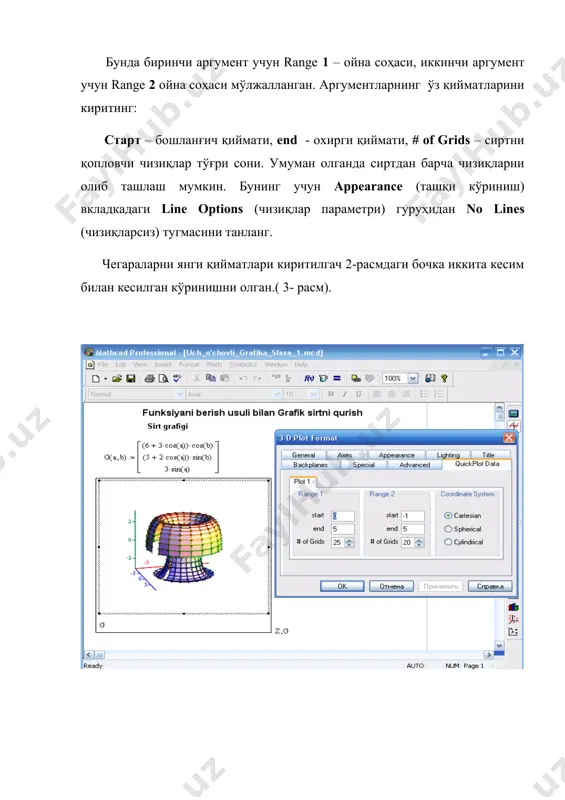Screen dimensions: 565x800
Task: Switch to the Backplanes tab
Action: (x=310, y=465)
